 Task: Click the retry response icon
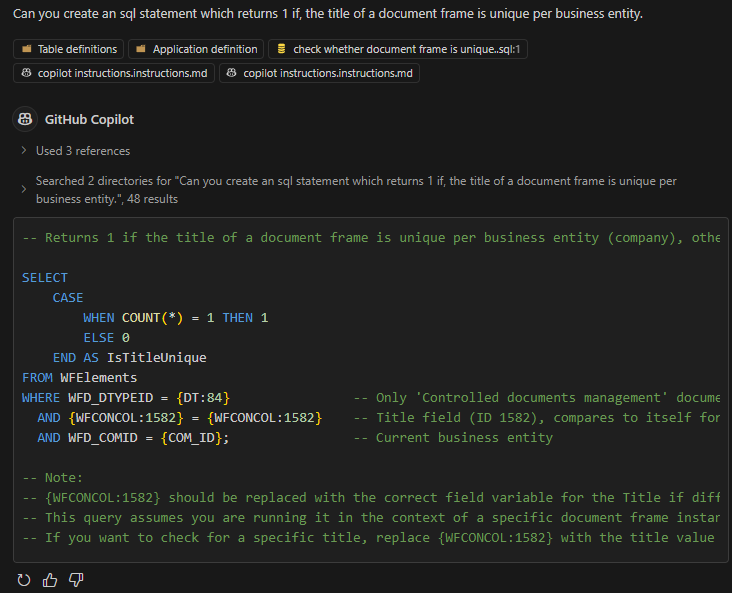click(24, 580)
